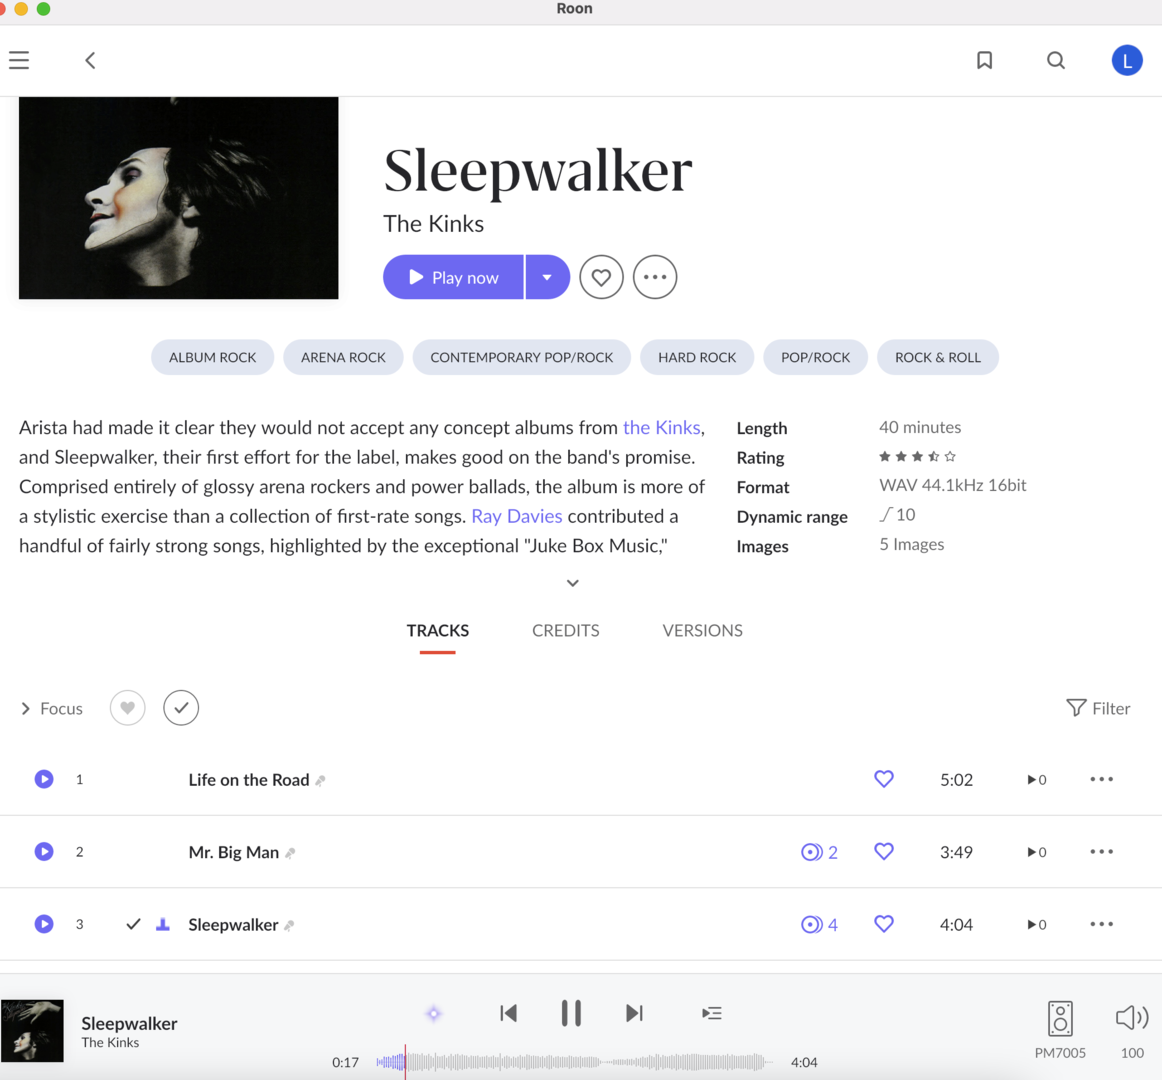Click the Sleepwalker title in now playing
1162x1080 pixels.
point(130,1024)
